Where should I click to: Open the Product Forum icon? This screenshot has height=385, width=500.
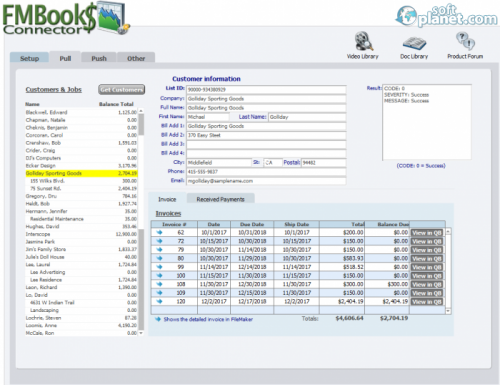[465, 45]
